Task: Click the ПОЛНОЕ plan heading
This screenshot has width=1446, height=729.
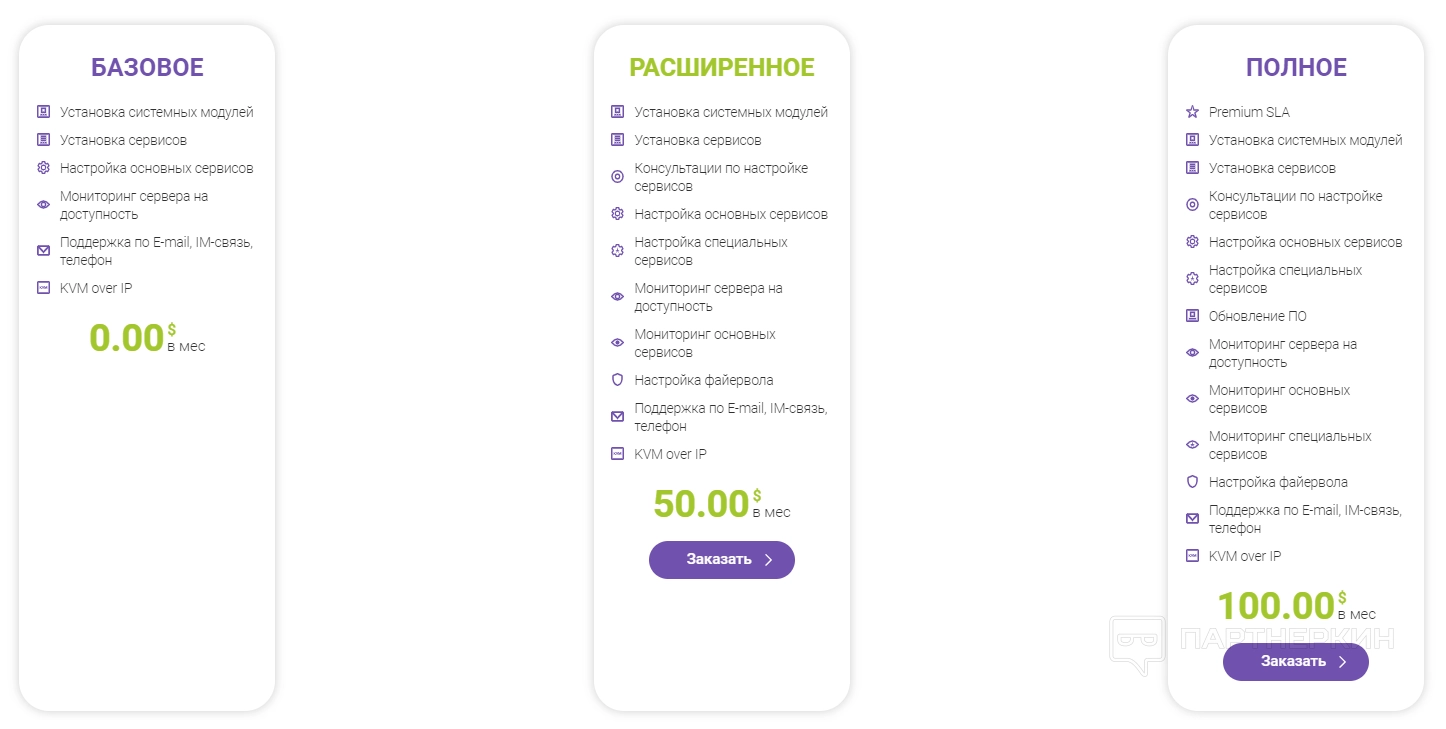Action: click(1296, 68)
